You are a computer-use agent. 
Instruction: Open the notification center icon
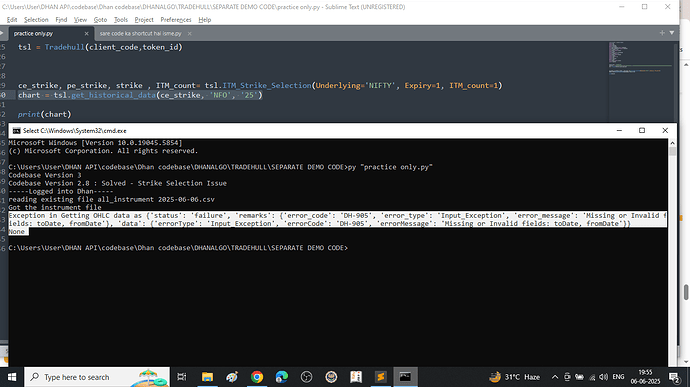pyautogui.click(x=674, y=377)
